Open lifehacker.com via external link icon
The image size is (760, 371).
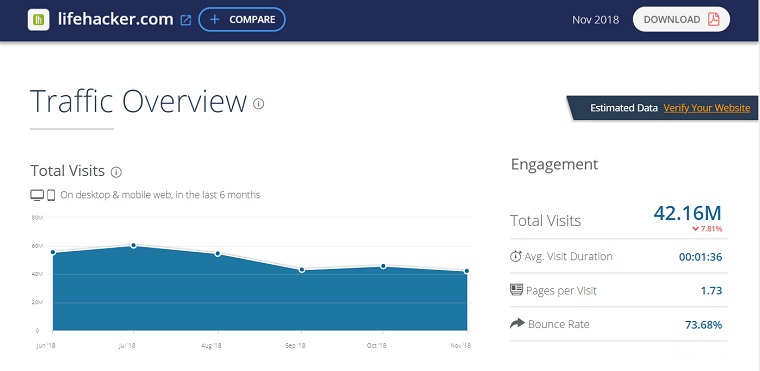click(x=186, y=20)
